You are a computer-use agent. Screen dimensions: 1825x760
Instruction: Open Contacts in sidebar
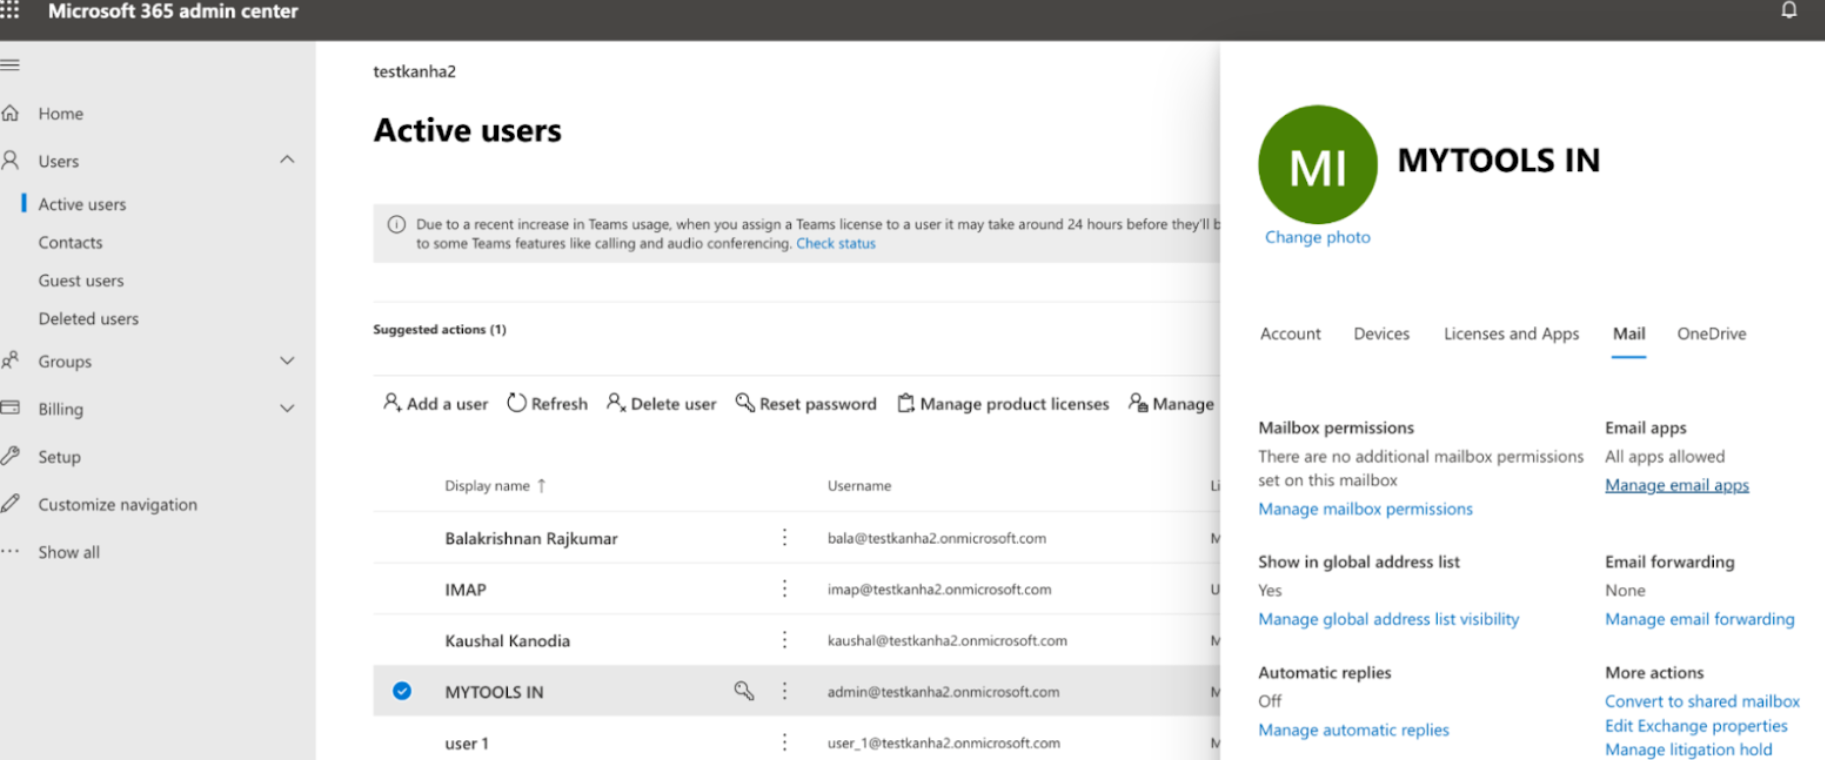tap(70, 242)
